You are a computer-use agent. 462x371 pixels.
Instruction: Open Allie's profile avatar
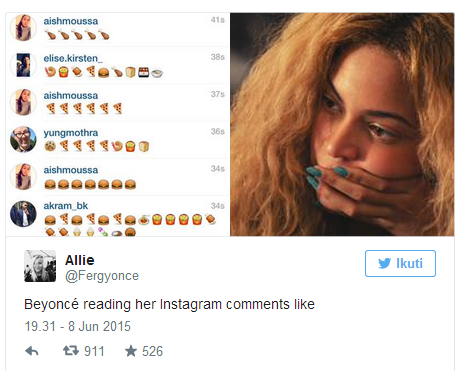point(40,266)
